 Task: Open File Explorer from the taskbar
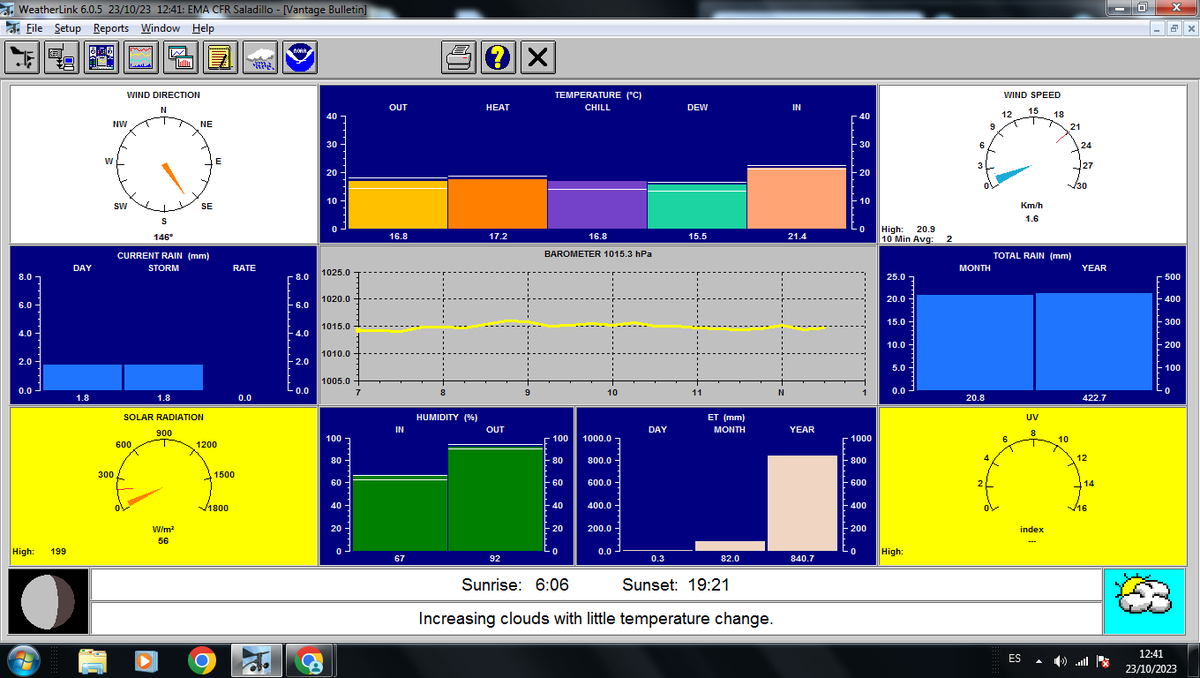[93, 660]
